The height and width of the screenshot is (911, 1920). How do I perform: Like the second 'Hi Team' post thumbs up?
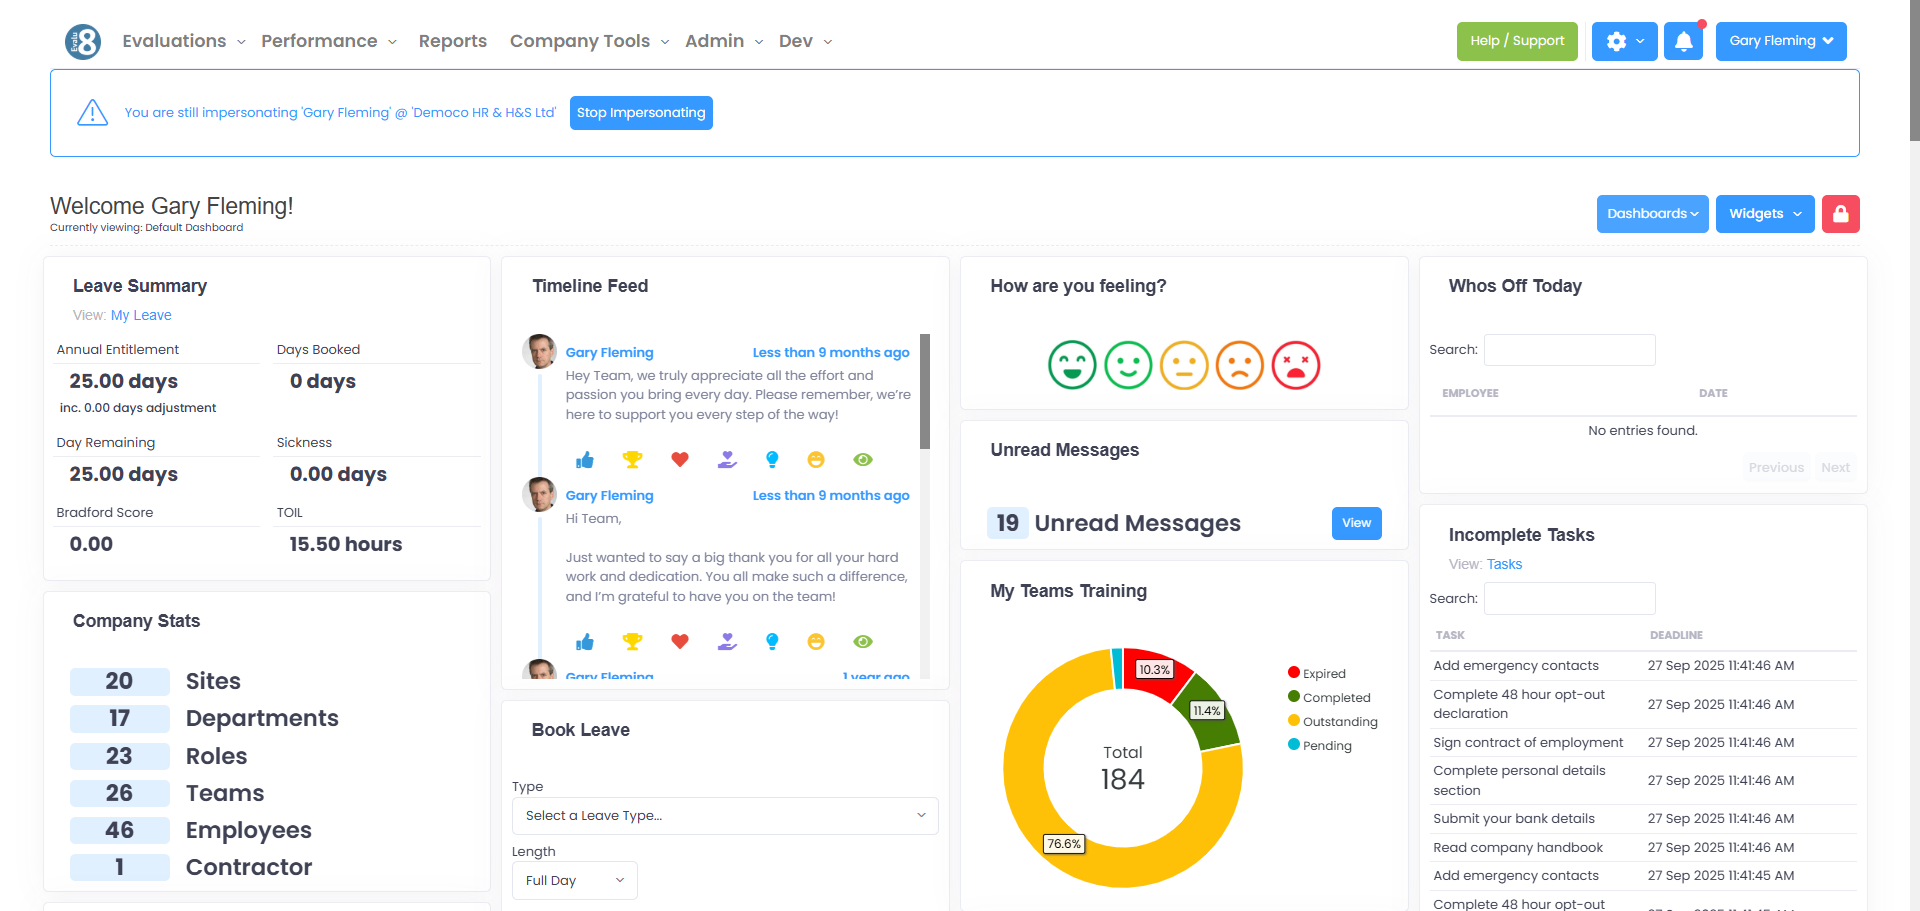pyautogui.click(x=585, y=642)
